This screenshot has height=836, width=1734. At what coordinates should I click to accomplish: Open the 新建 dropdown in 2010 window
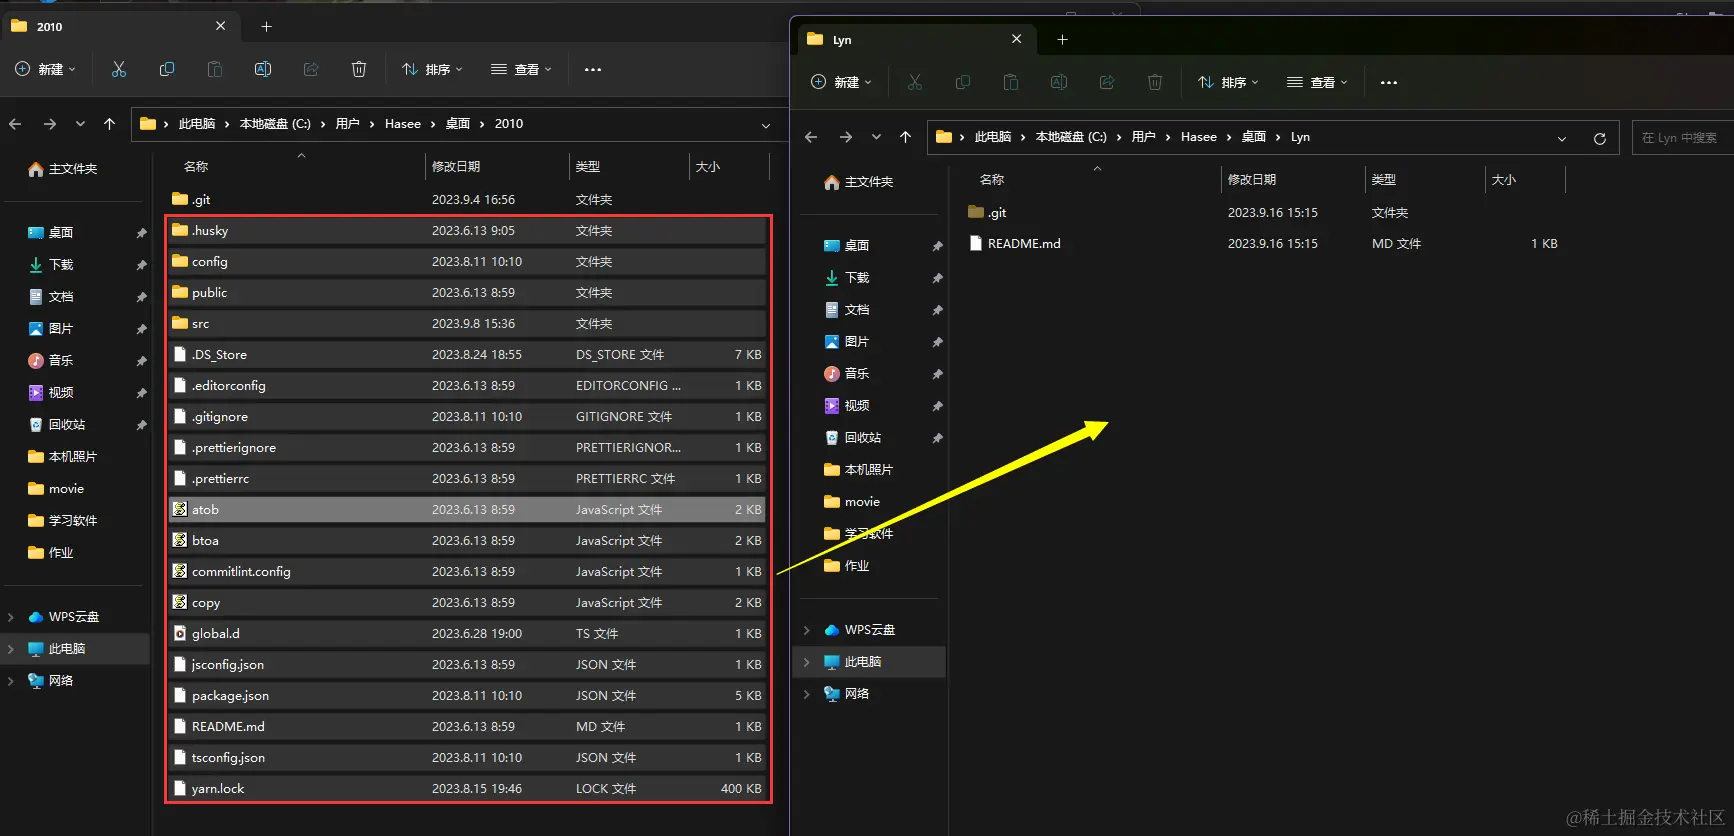[46, 69]
